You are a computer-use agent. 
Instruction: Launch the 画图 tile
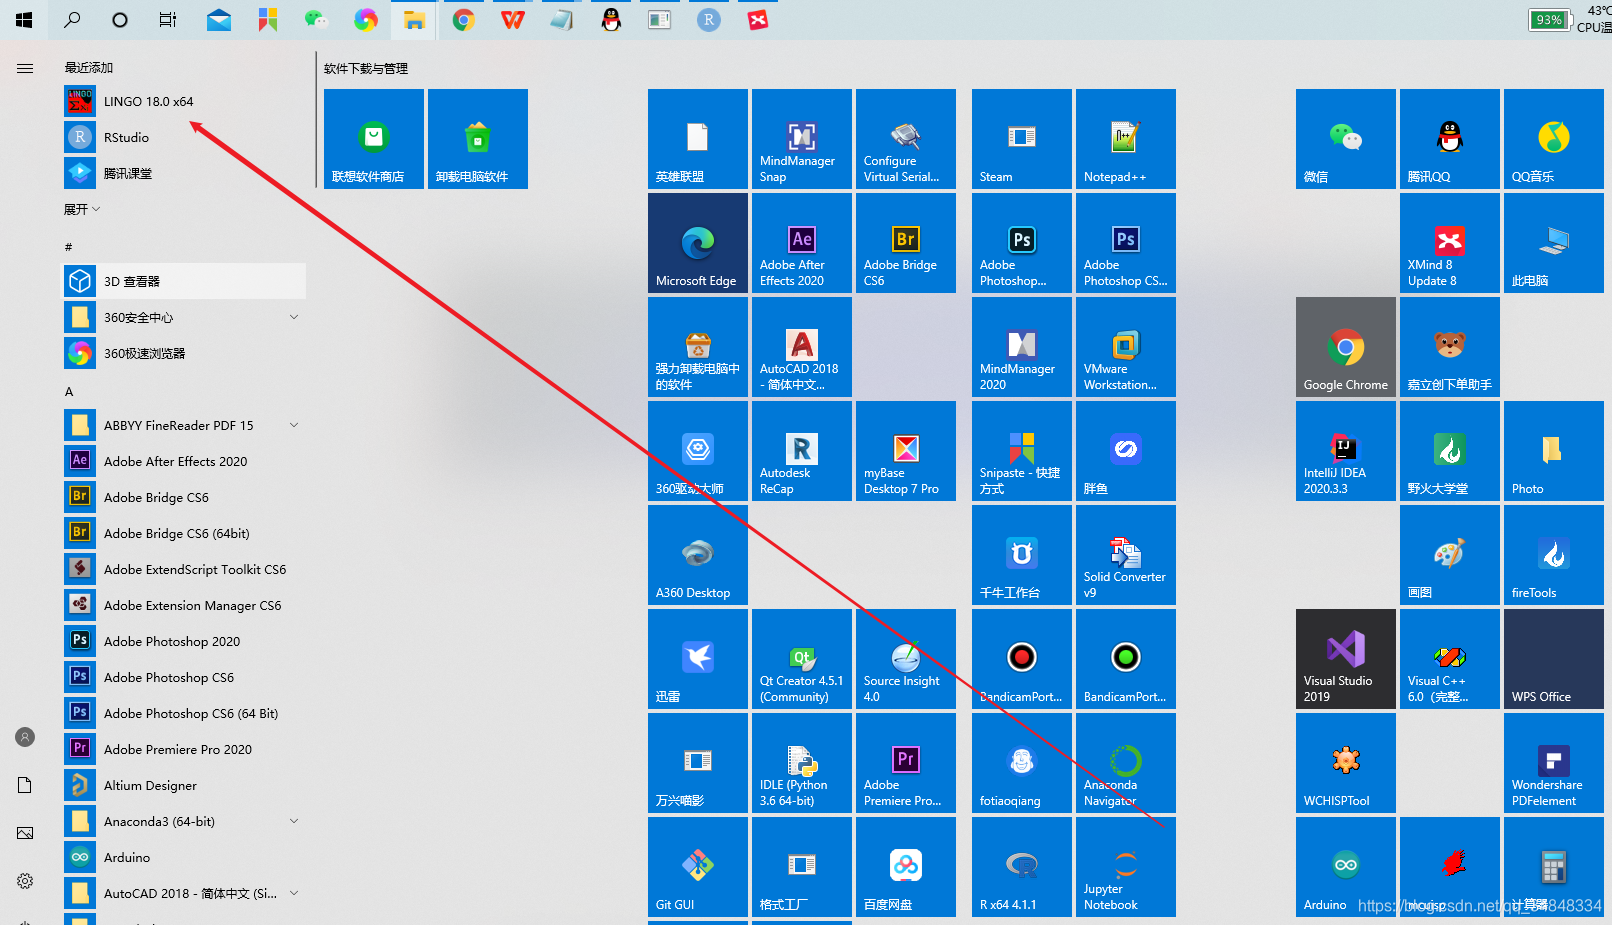pos(1450,555)
